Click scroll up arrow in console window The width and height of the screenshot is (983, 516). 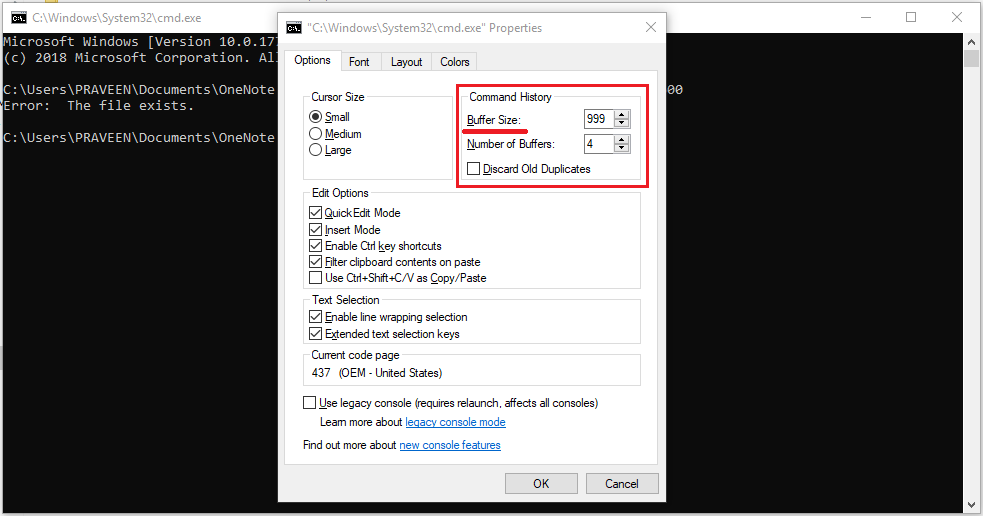tap(972, 42)
